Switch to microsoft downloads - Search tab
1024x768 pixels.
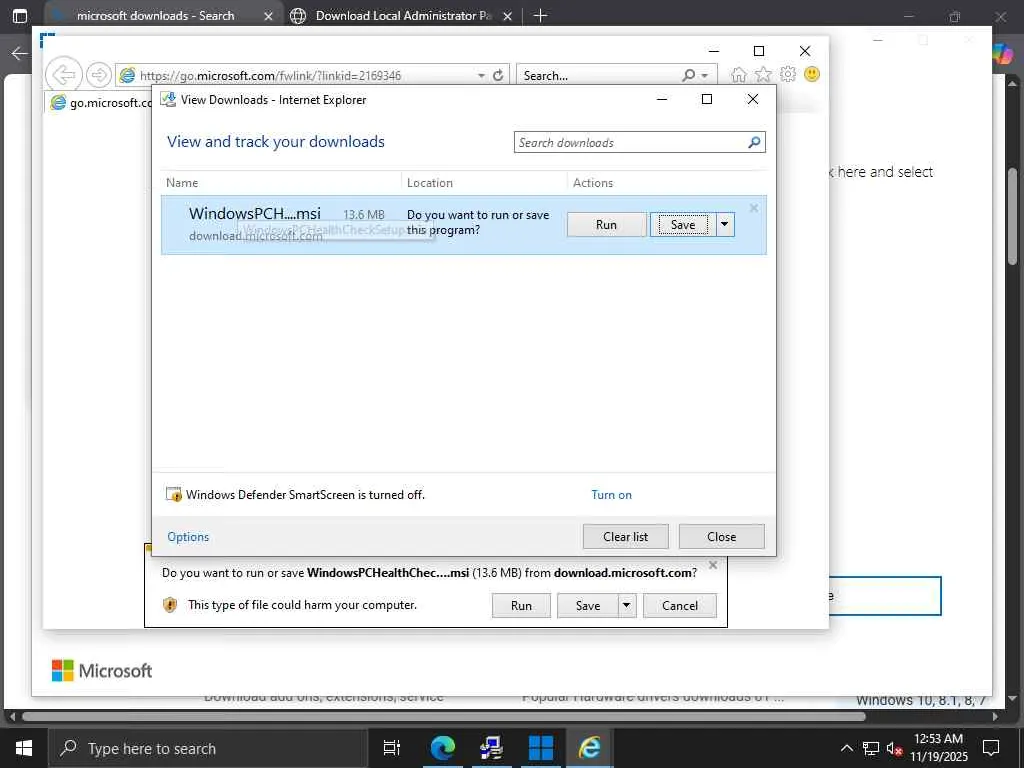155,16
